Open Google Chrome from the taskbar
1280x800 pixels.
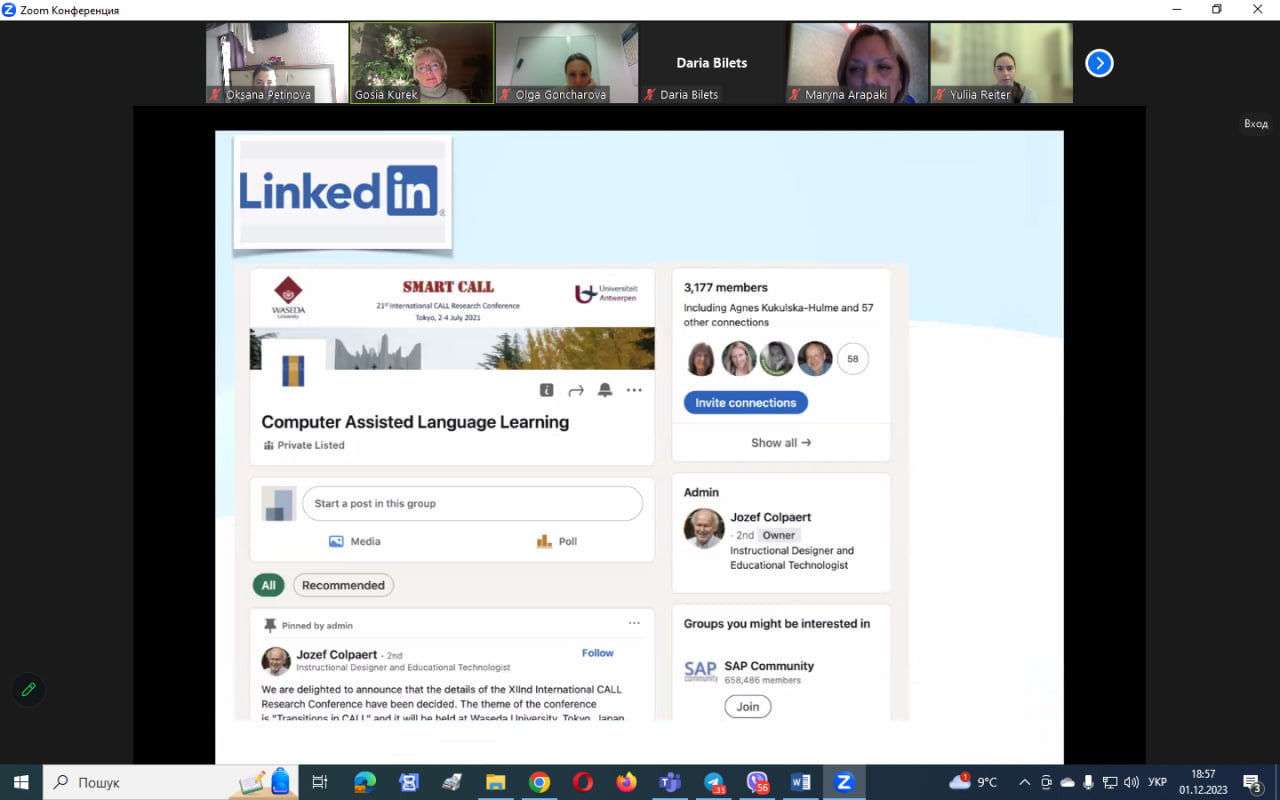click(x=539, y=782)
